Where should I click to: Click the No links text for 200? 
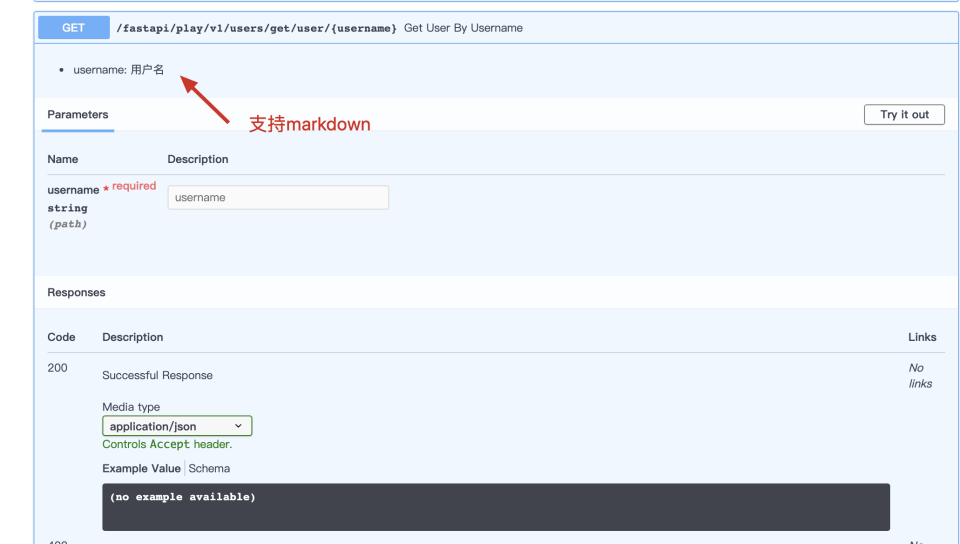[920, 376]
